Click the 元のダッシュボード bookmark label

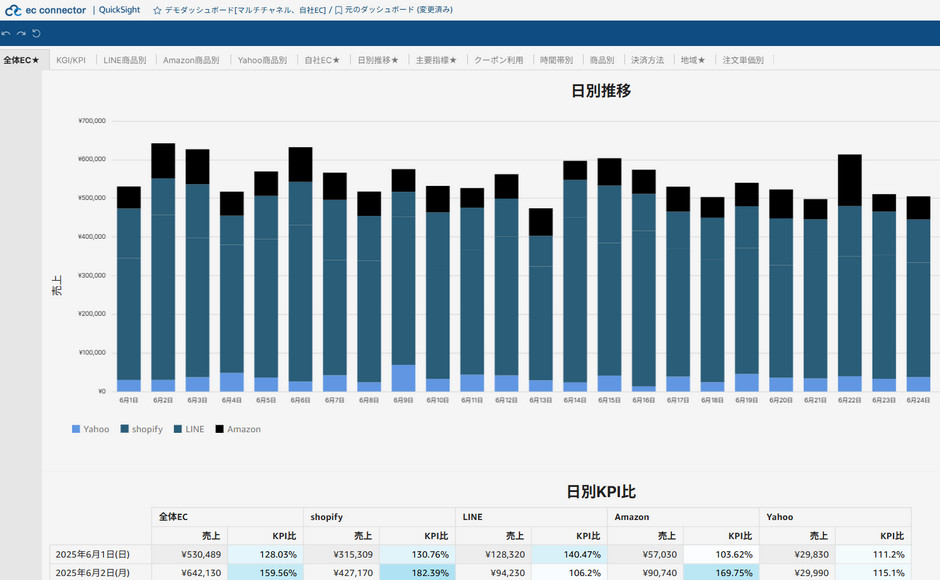[399, 10]
